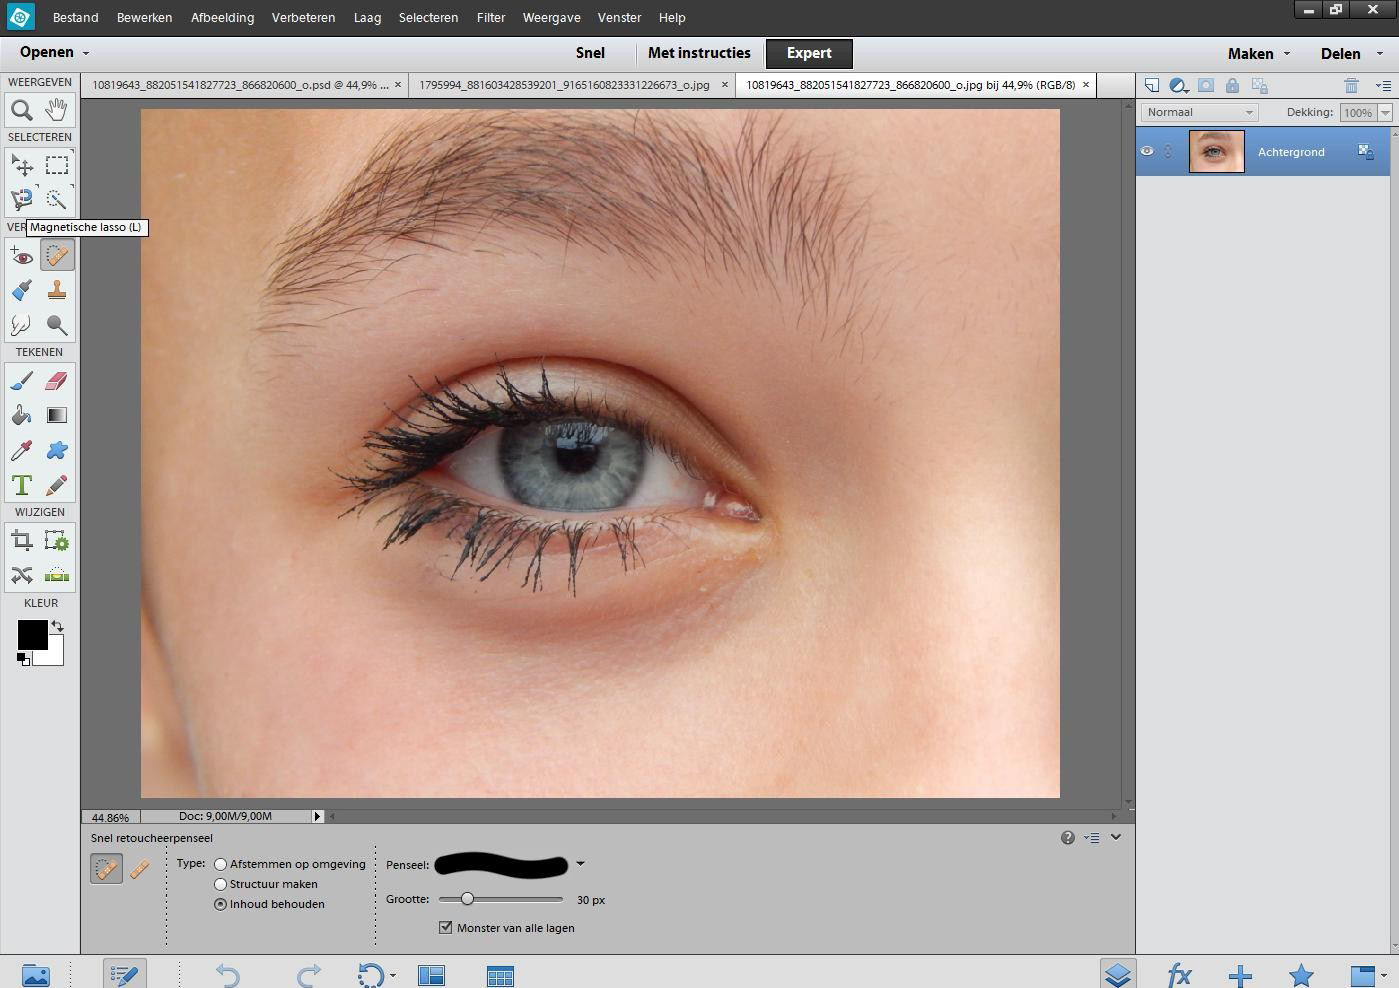This screenshot has height=988, width=1399.
Task: Open adjustment layer fill dropdown
Action: click(x=1179, y=86)
